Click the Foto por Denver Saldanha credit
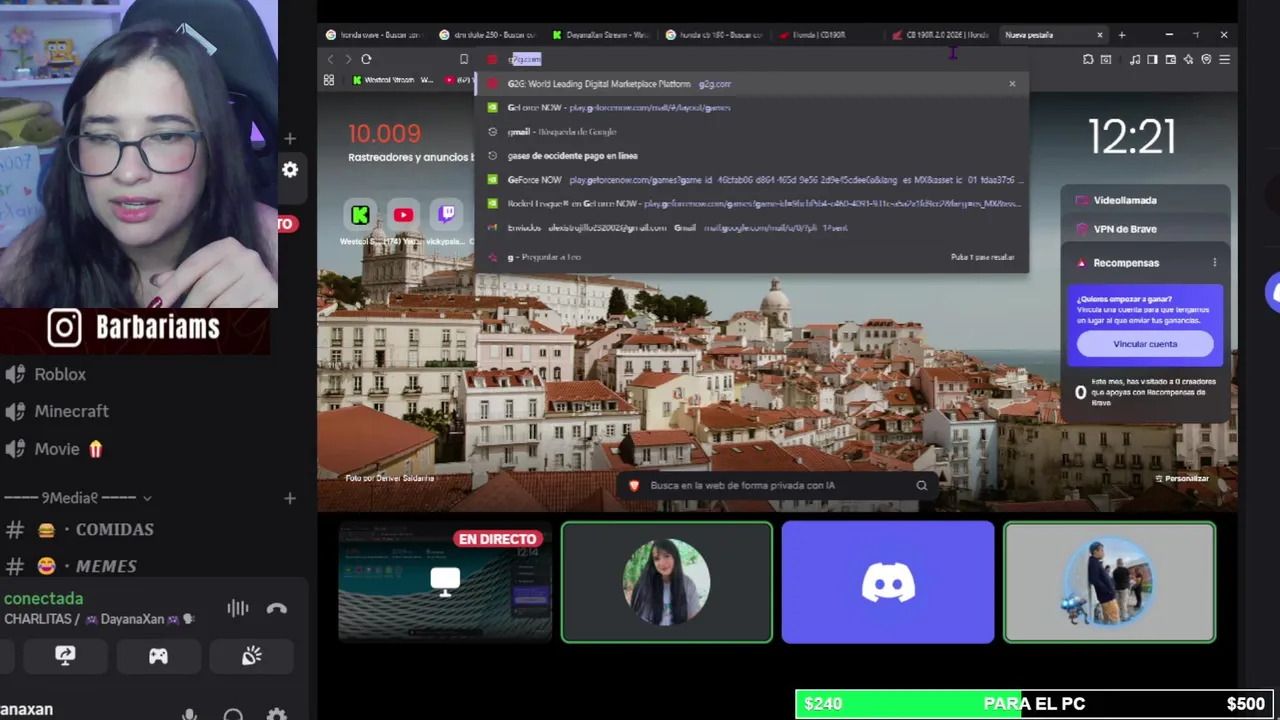The width and height of the screenshot is (1280, 720). point(390,478)
